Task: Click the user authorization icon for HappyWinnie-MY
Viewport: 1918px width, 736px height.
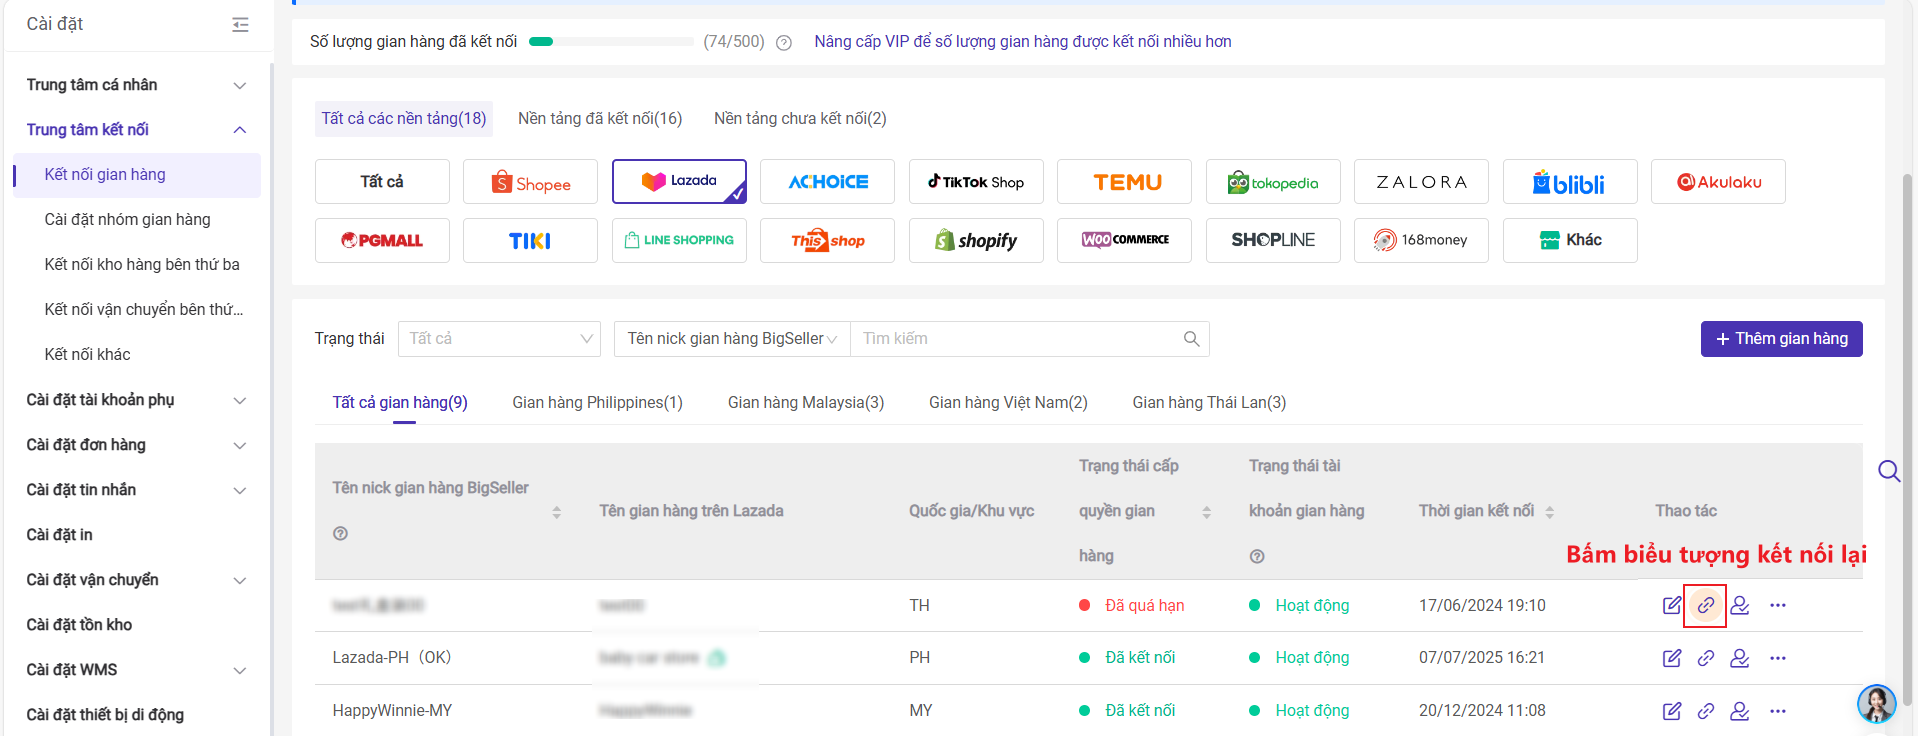Action: pos(1739,711)
